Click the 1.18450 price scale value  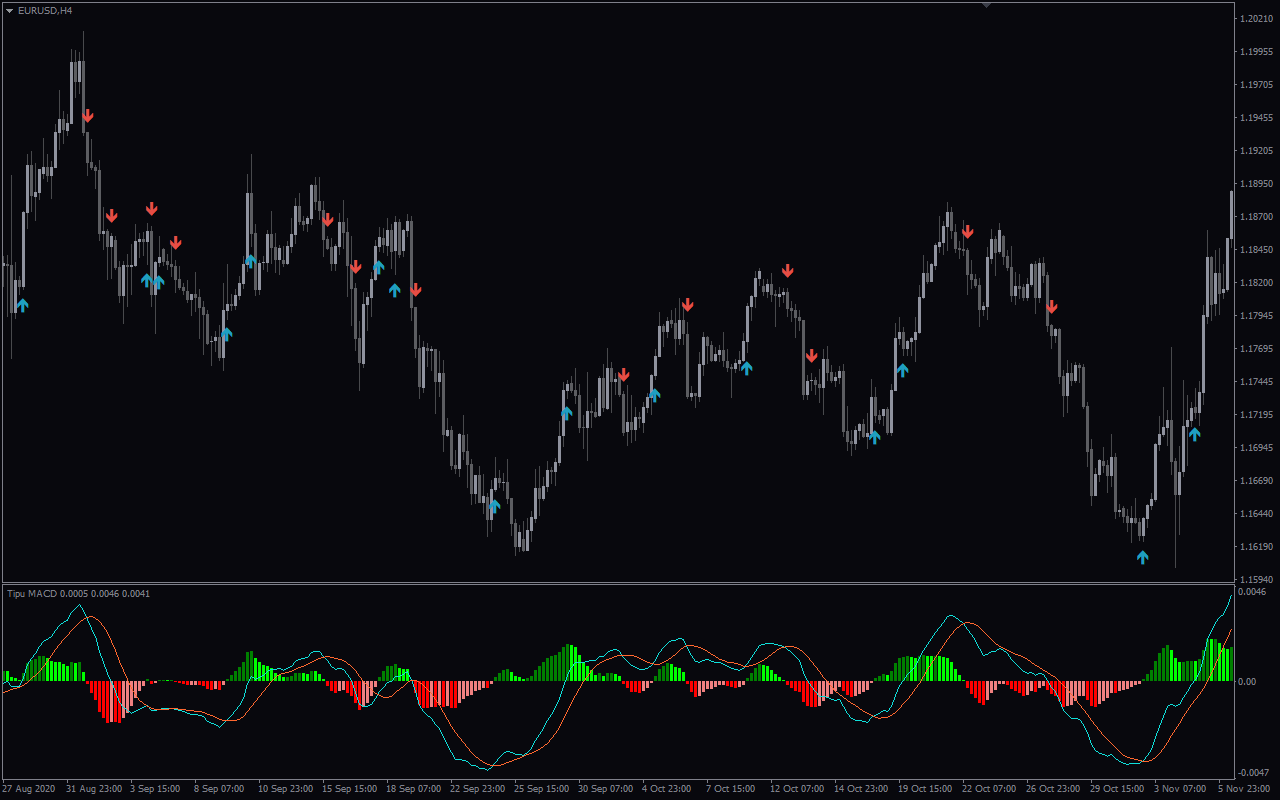tap(1255, 250)
